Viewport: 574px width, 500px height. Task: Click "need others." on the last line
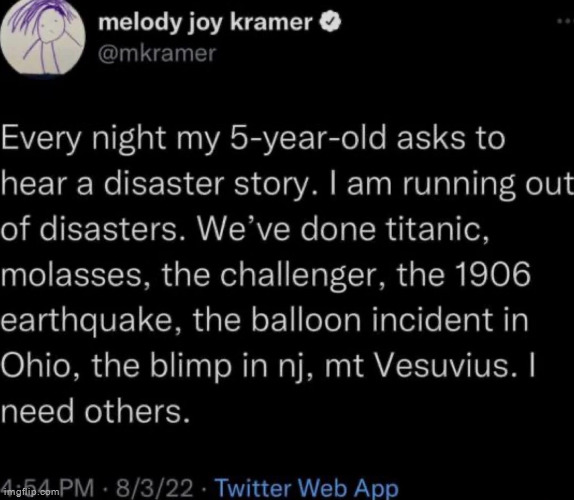(x=96, y=412)
